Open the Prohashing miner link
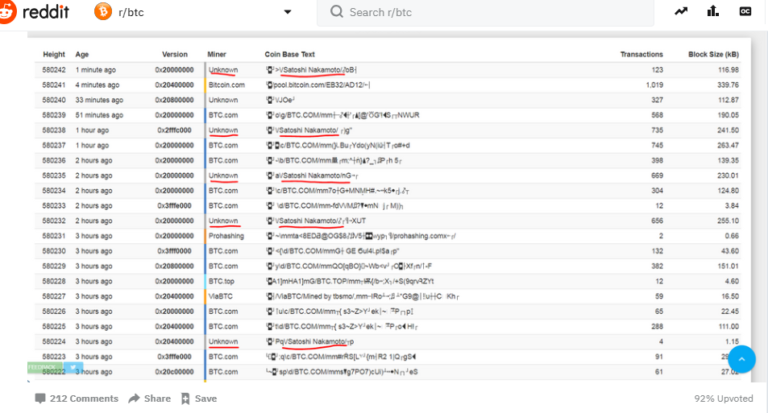The width and height of the screenshot is (768, 413). (x=226, y=235)
